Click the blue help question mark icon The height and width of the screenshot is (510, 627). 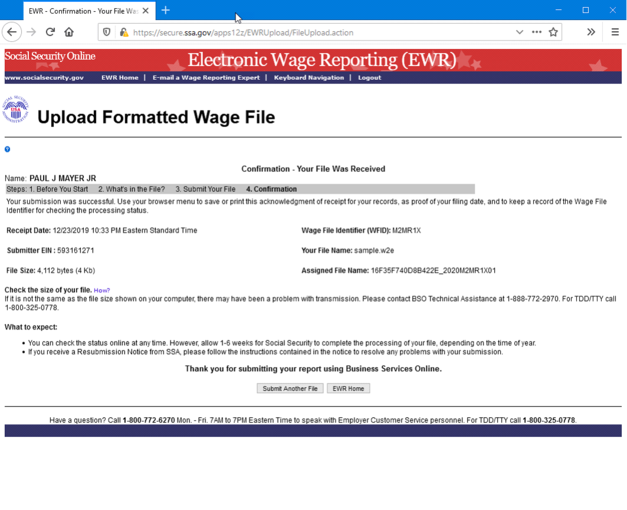pyautogui.click(x=7, y=149)
